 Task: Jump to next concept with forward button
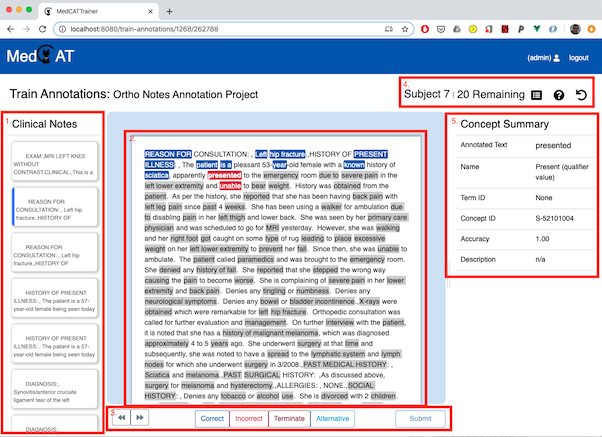[141, 418]
